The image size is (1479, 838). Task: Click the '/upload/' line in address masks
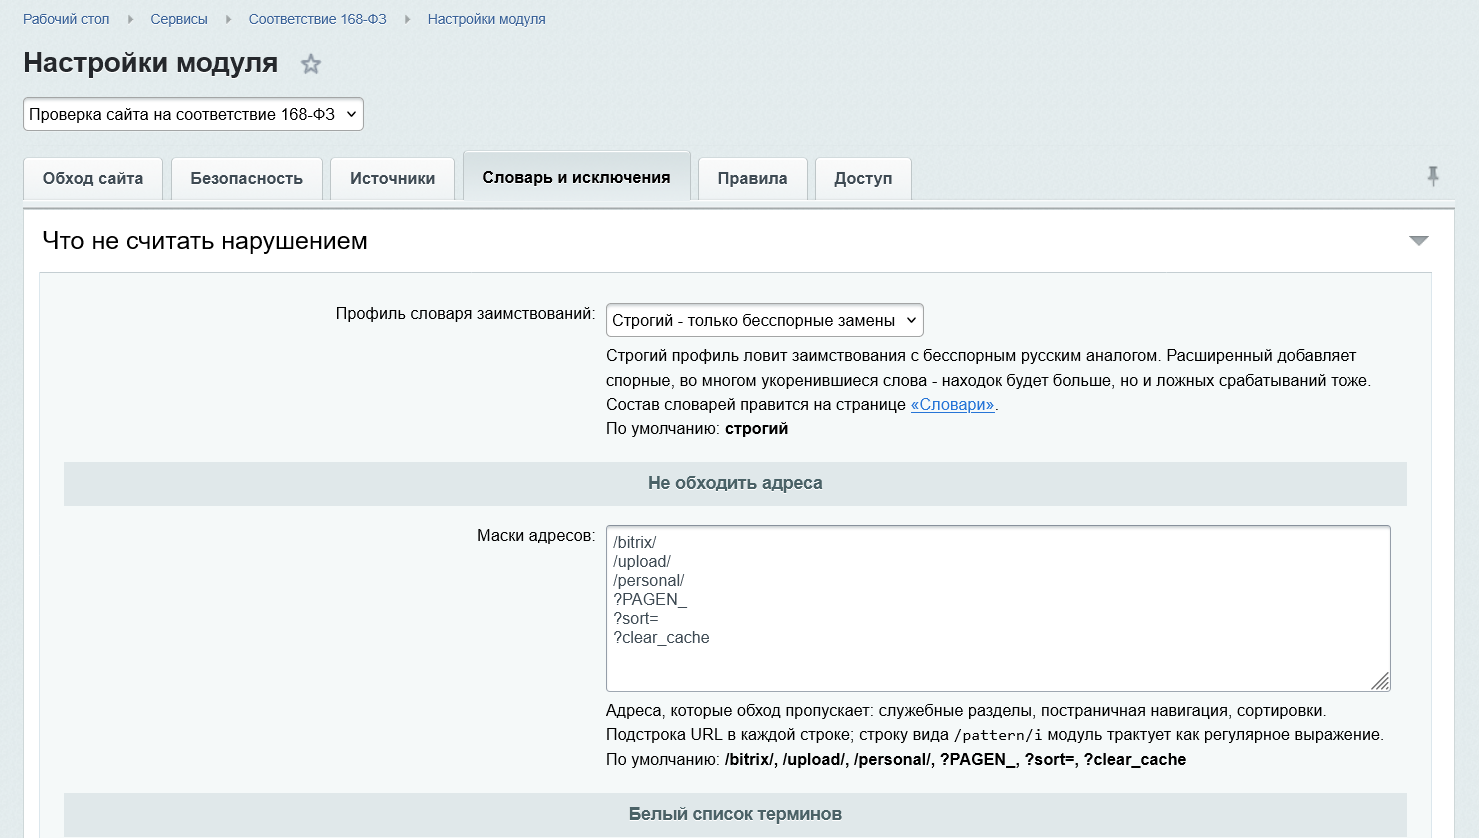coord(642,562)
